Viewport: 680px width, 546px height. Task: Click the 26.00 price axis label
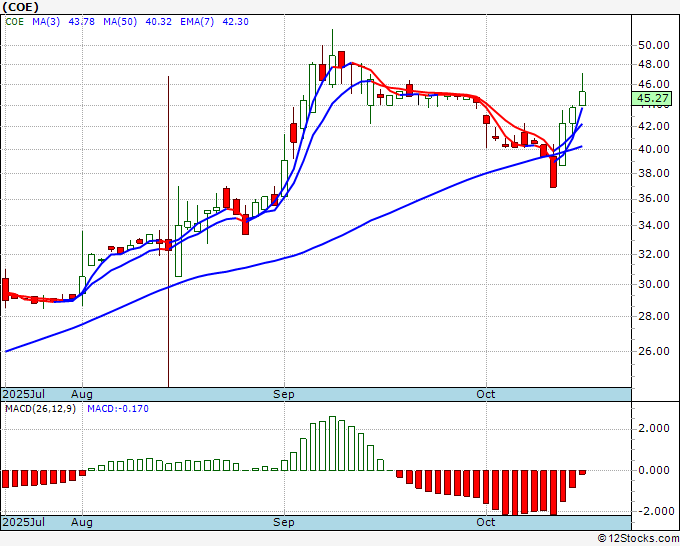tap(654, 351)
